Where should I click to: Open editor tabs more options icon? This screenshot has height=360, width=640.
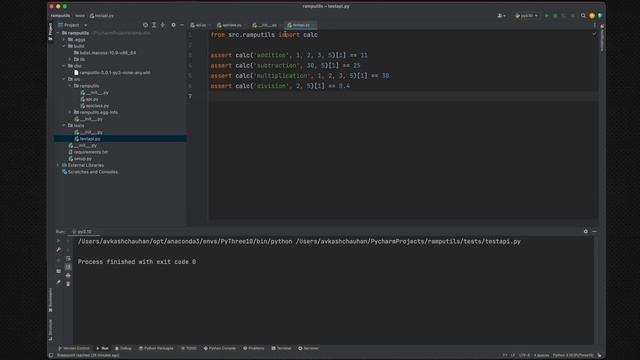point(594,25)
